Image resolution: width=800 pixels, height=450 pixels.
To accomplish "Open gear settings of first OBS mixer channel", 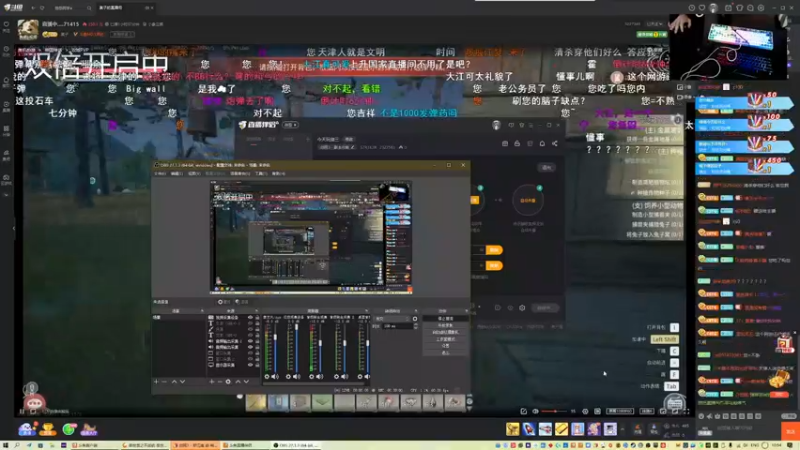I will pos(267,377).
